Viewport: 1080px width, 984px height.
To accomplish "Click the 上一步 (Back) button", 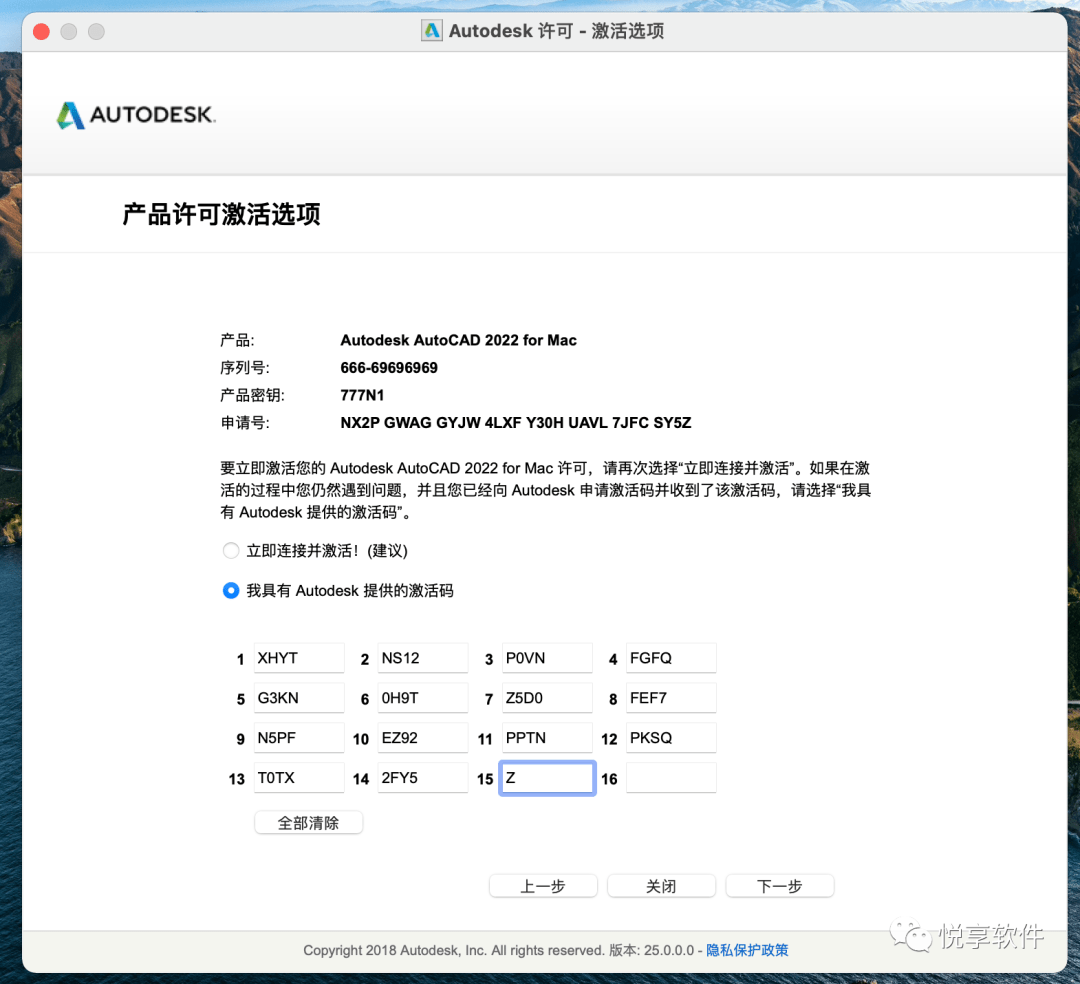I will click(543, 886).
